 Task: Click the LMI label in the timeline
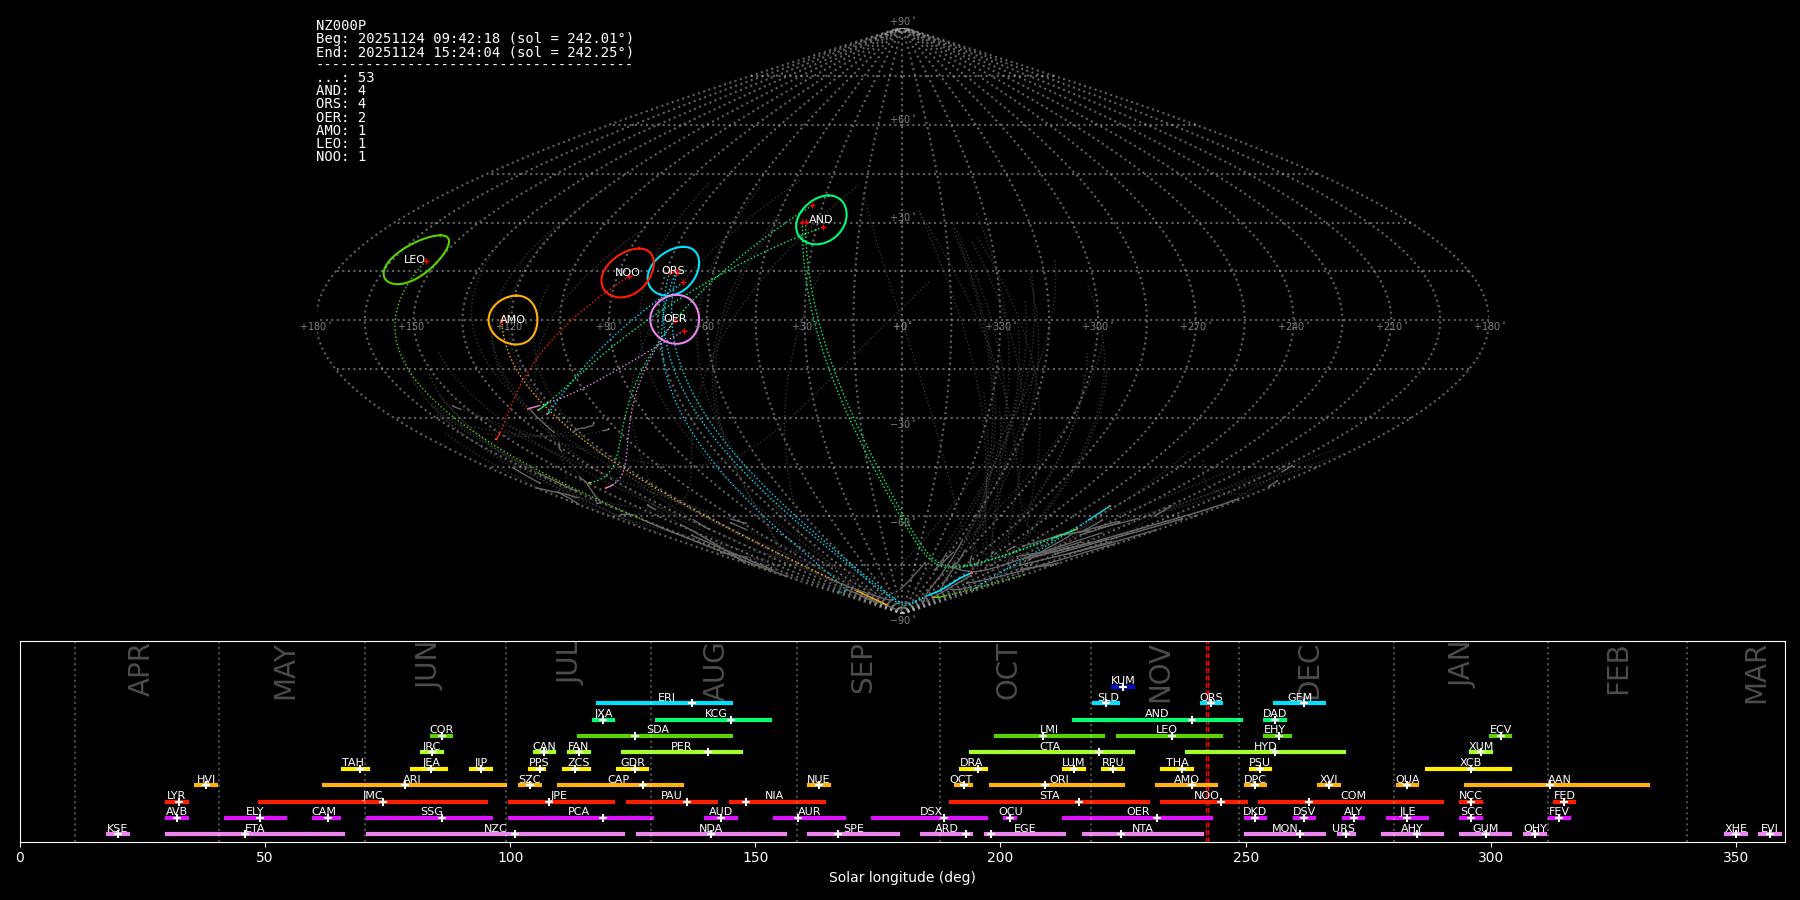[1049, 730]
